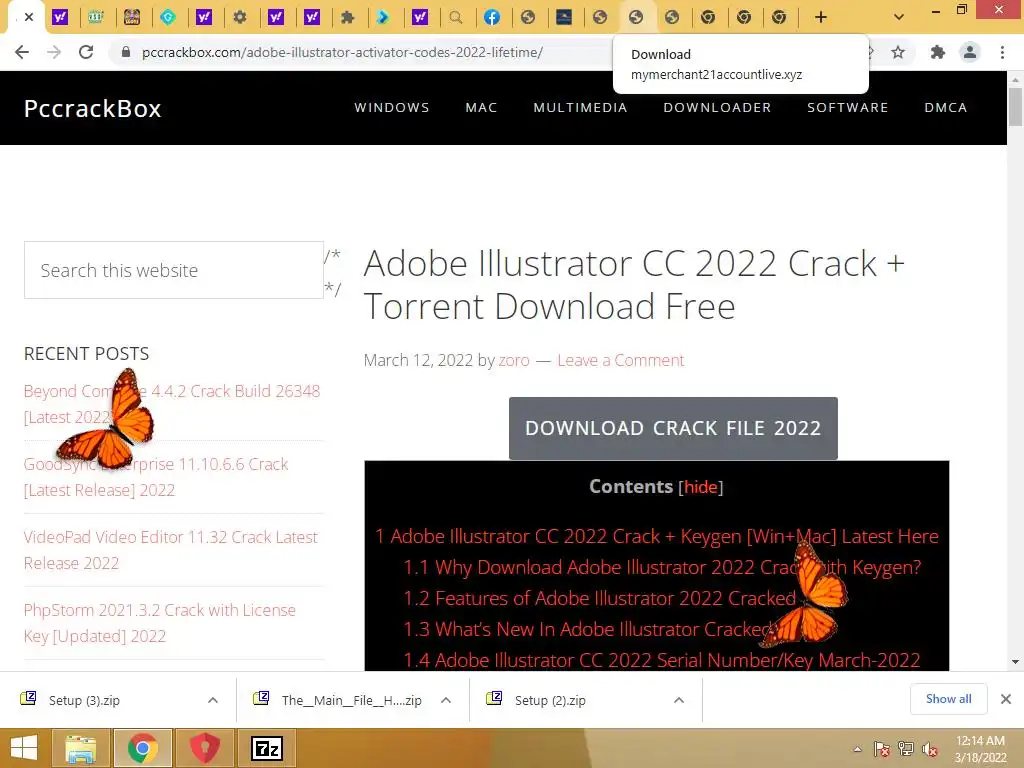
Task: Click the March 12, 2022 post date
Action: (418, 360)
